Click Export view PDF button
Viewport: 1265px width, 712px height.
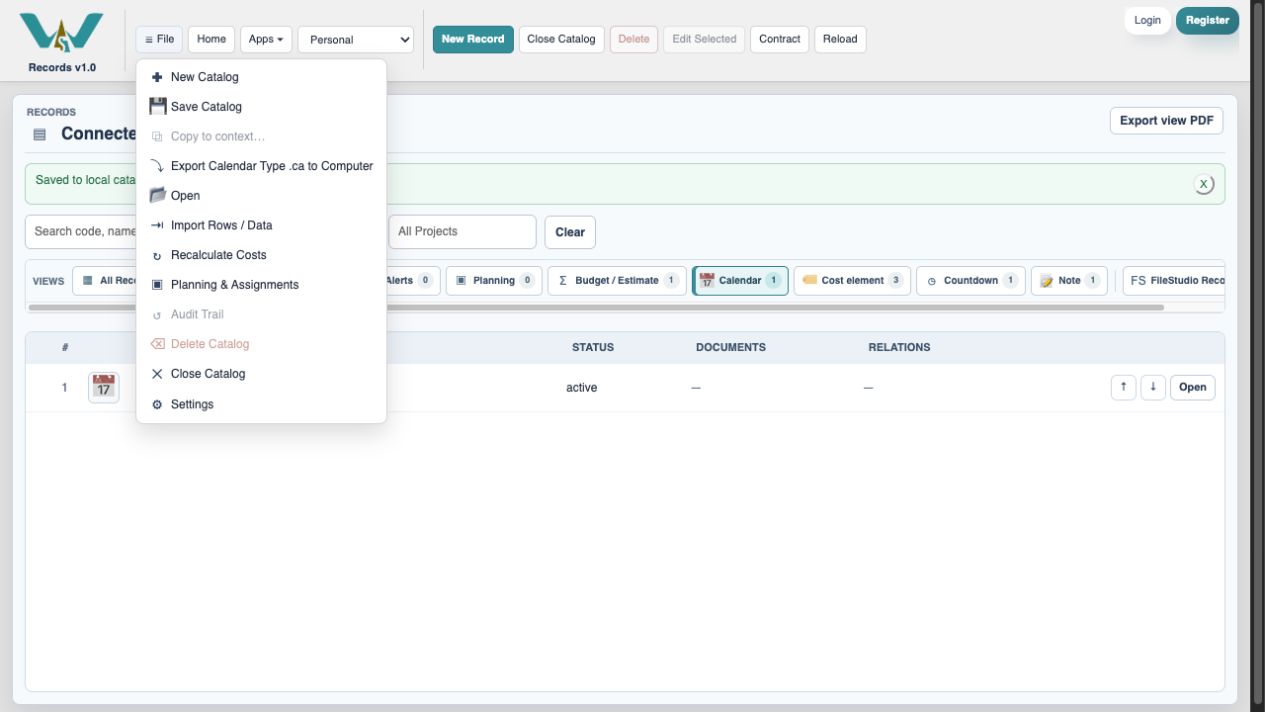[1166, 120]
